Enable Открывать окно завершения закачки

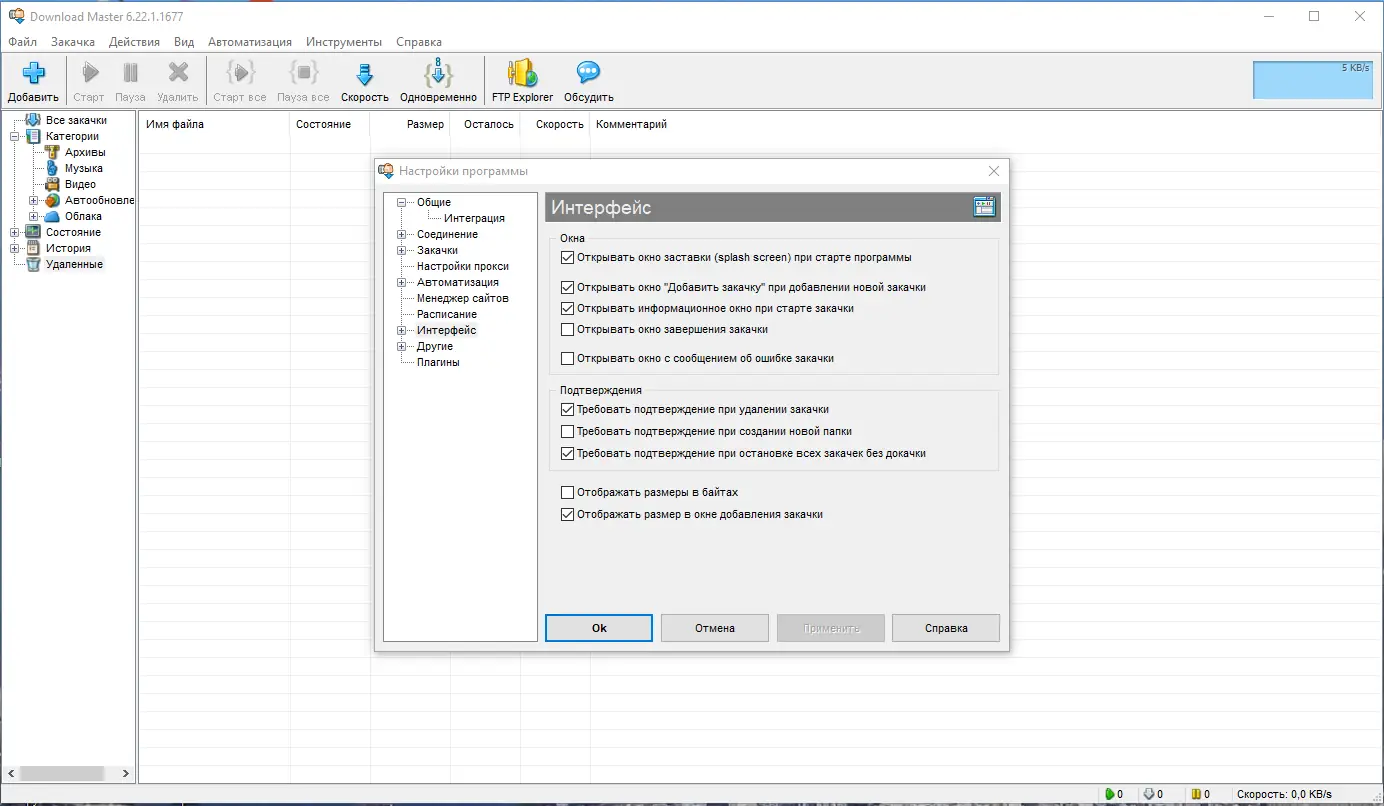click(568, 329)
